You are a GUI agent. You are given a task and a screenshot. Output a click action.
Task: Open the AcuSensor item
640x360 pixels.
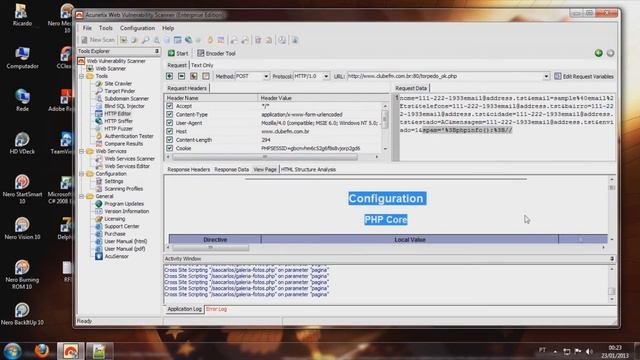pyautogui.click(x=116, y=256)
